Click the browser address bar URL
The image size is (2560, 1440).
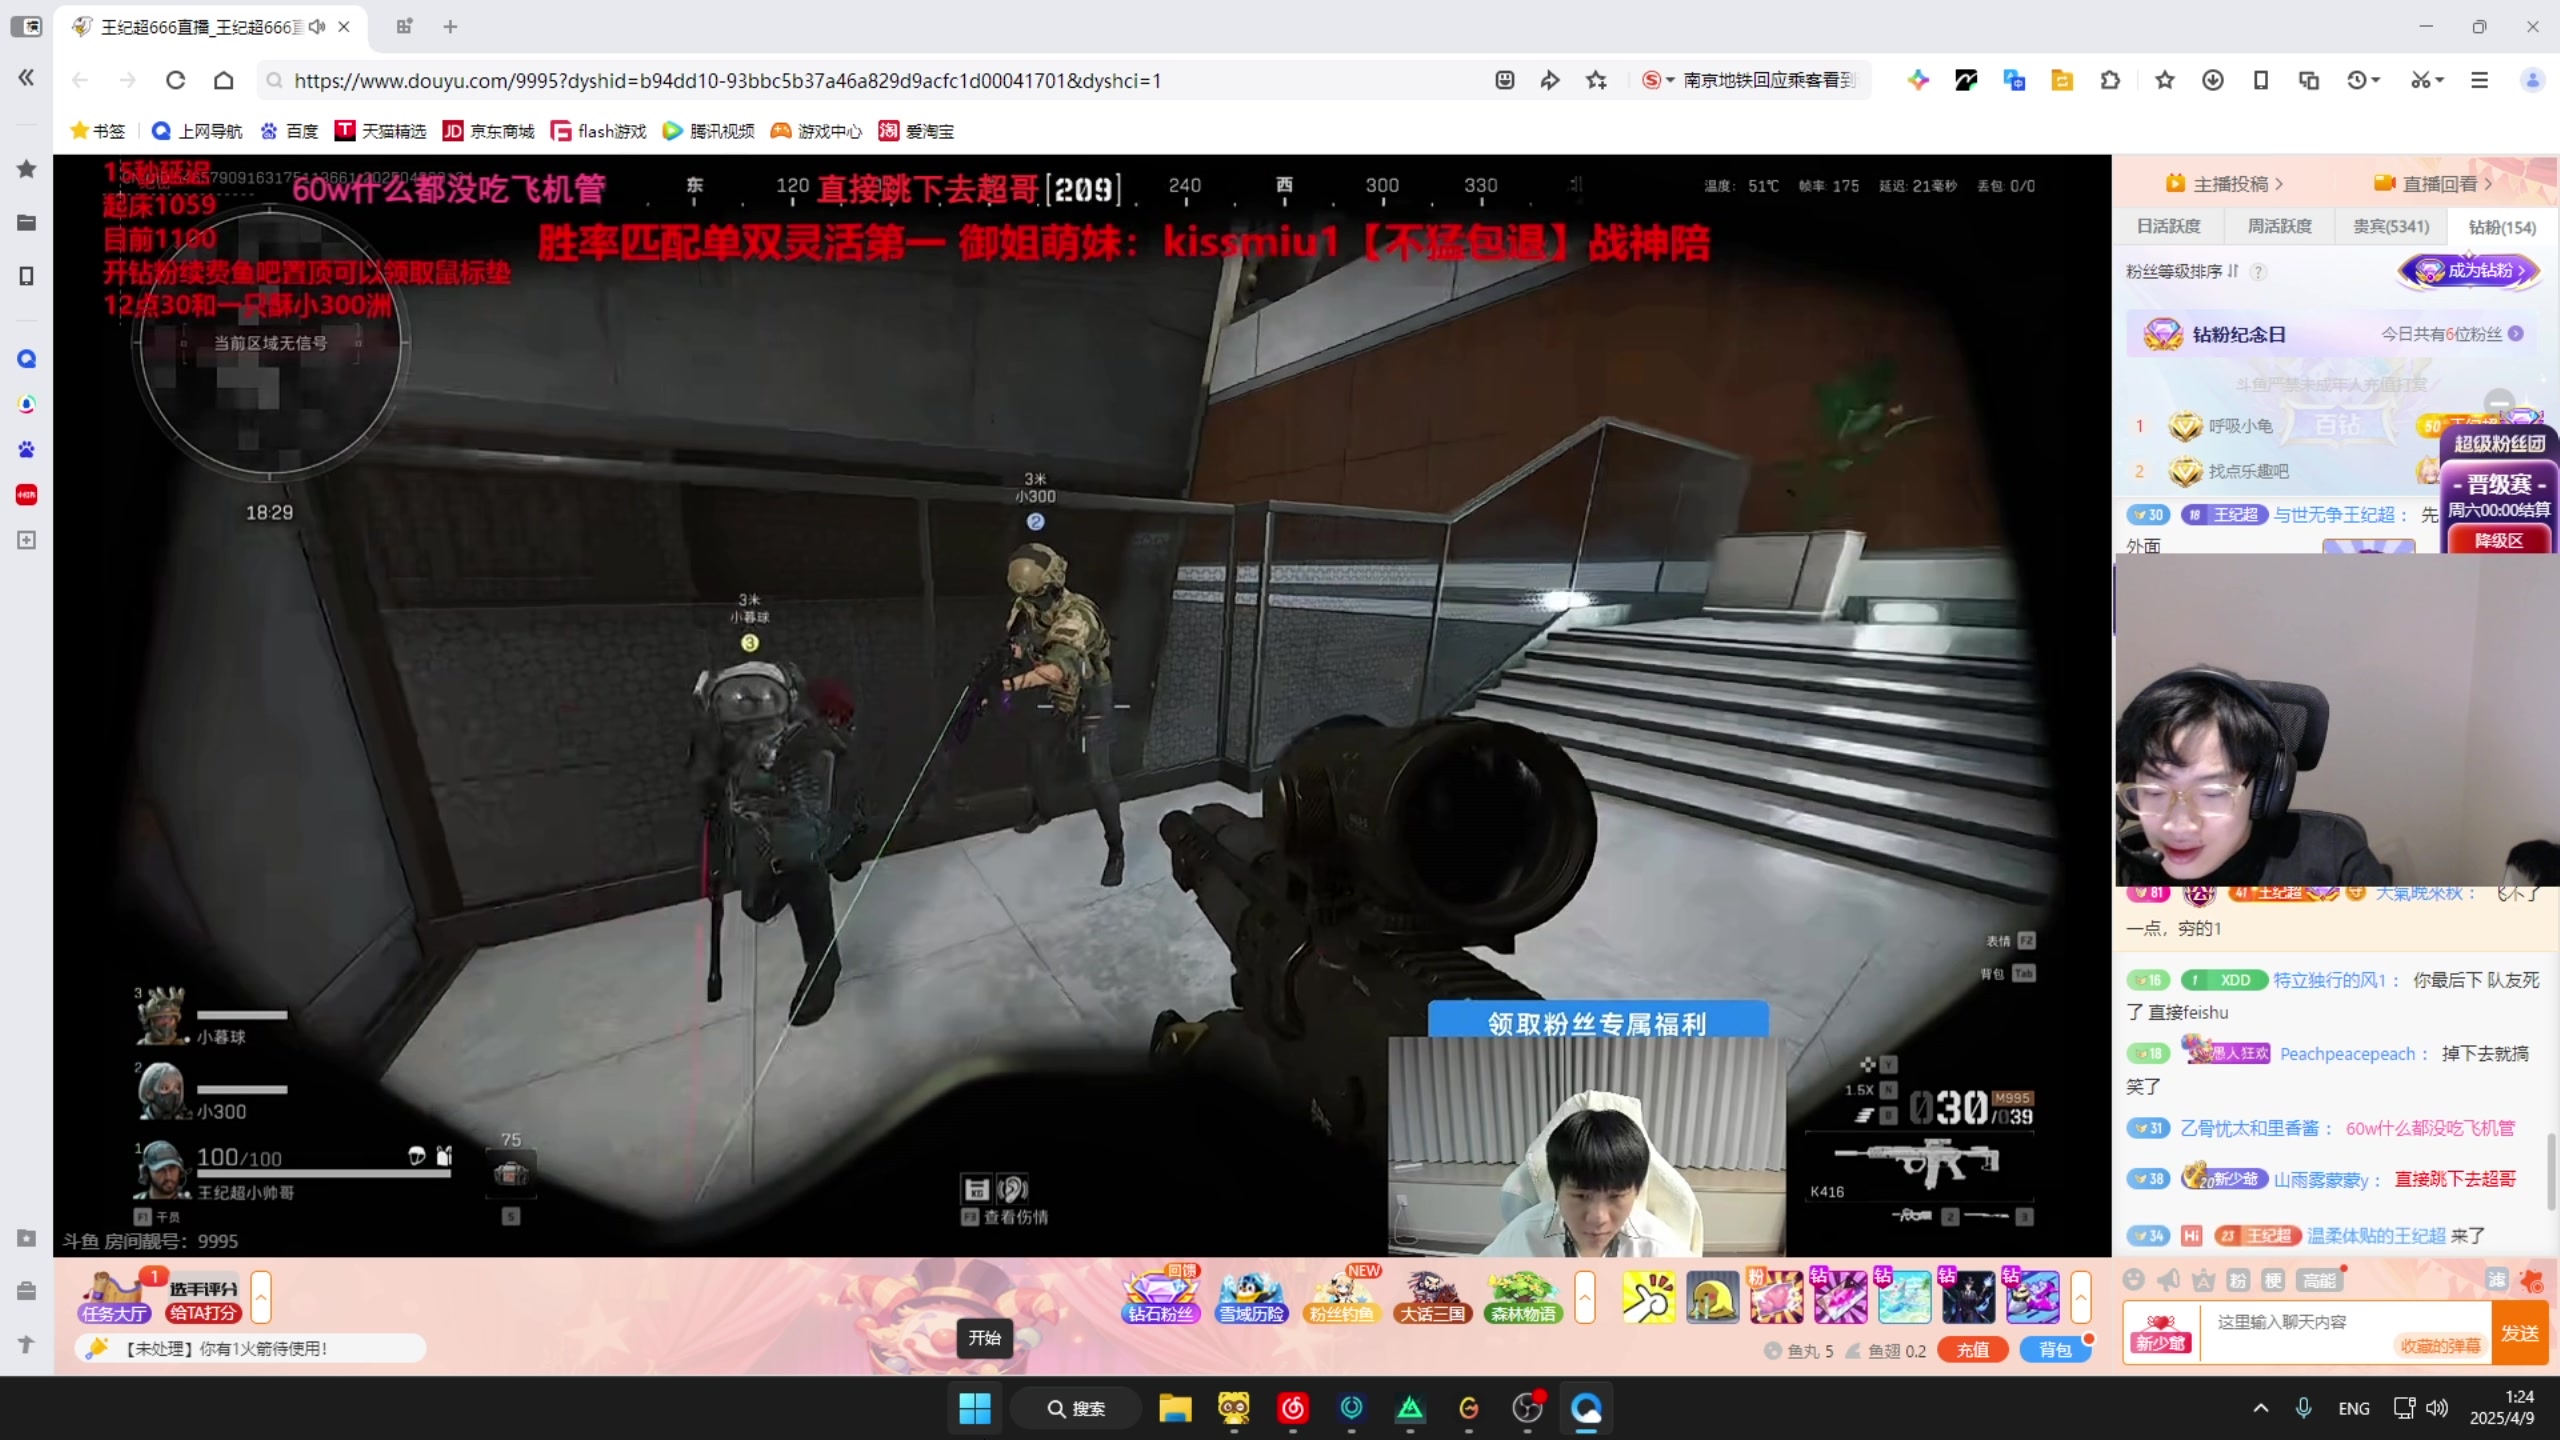[727, 80]
